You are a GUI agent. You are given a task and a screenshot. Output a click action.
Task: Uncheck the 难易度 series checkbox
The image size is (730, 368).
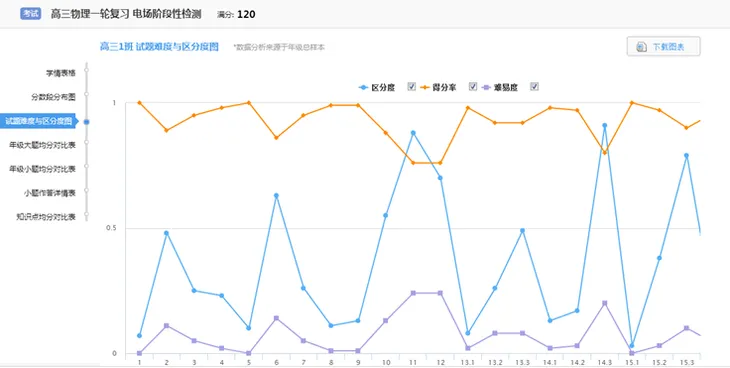click(x=534, y=86)
